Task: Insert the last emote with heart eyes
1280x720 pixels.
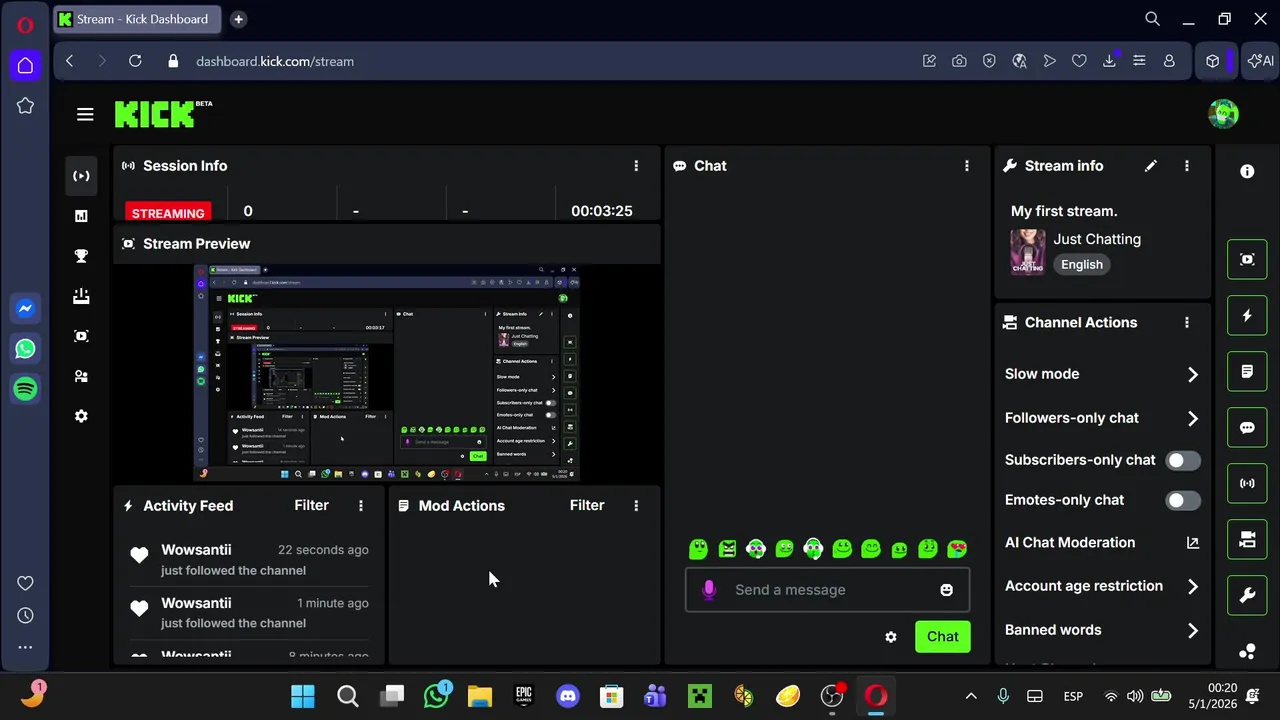Action: click(957, 548)
